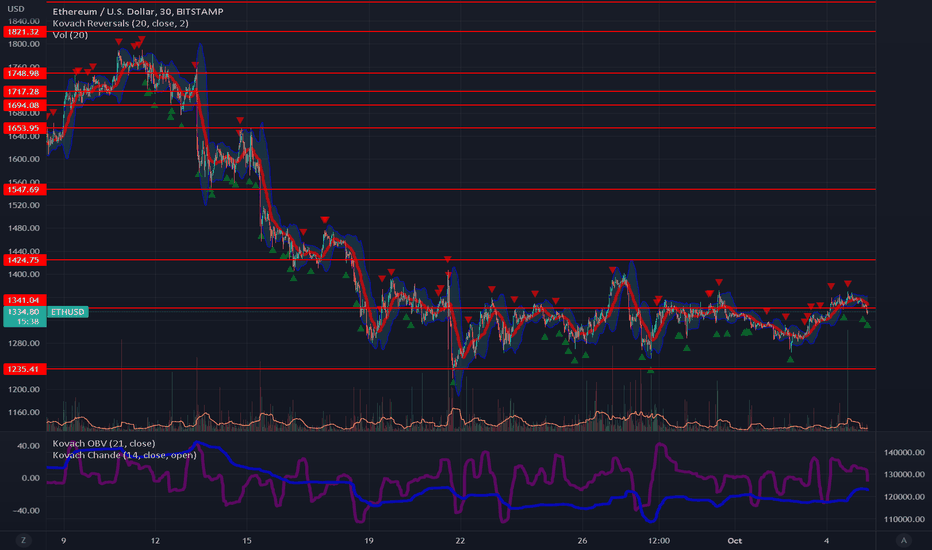The height and width of the screenshot is (550, 932).
Task: Select the Kovach Chande indicator legend
Action: [124, 455]
